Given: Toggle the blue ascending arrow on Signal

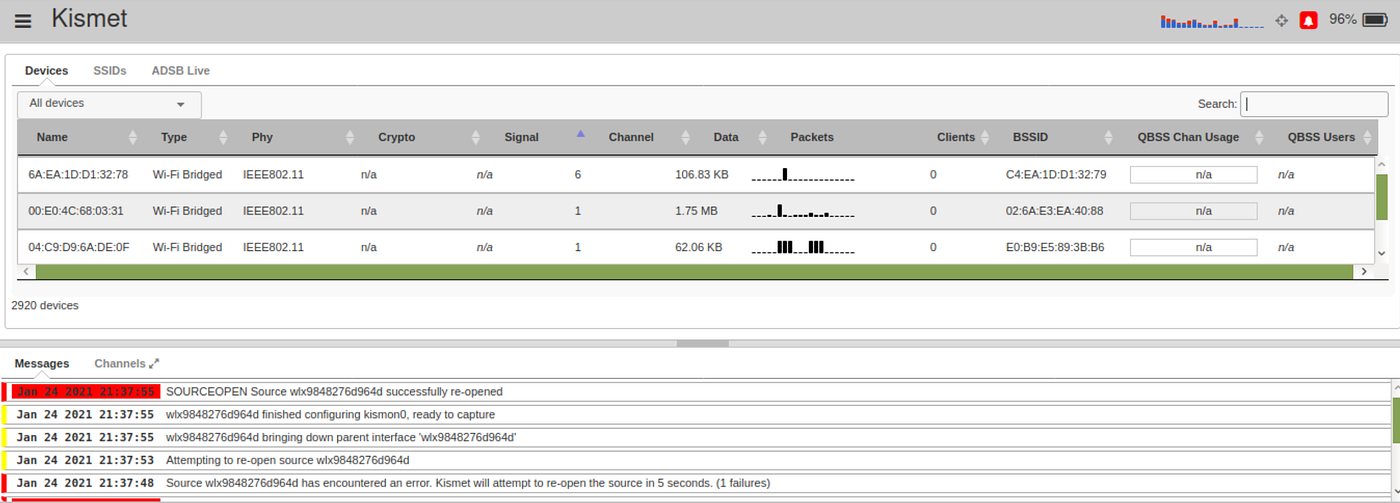Looking at the screenshot, I should (580, 133).
